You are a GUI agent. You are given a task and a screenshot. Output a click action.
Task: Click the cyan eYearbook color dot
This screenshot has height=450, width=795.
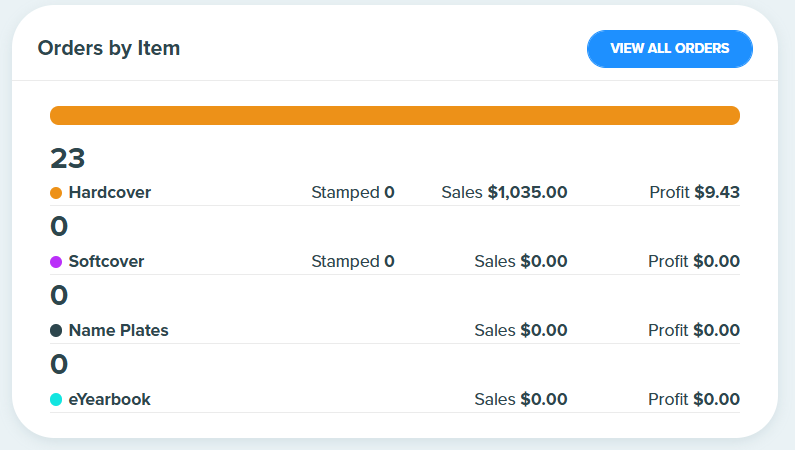click(56, 399)
